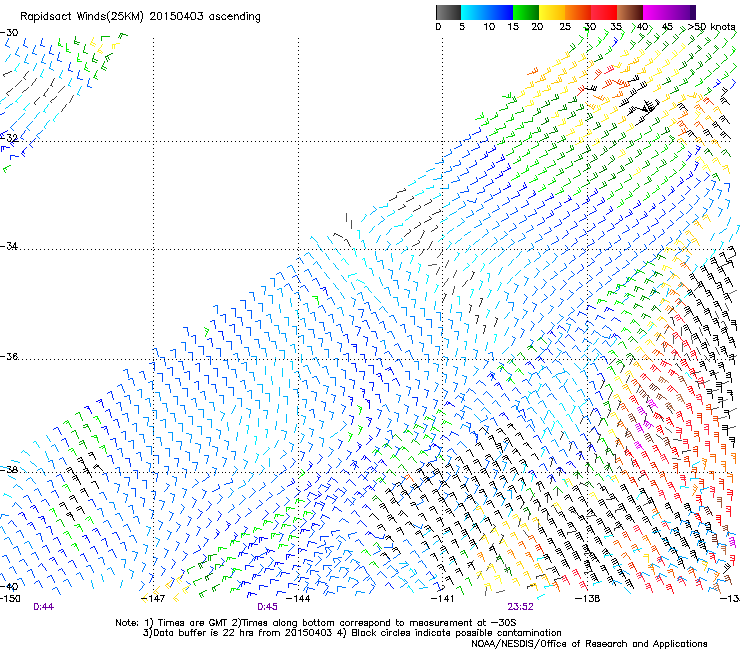Click the -144 longitude axis label

pos(298,599)
